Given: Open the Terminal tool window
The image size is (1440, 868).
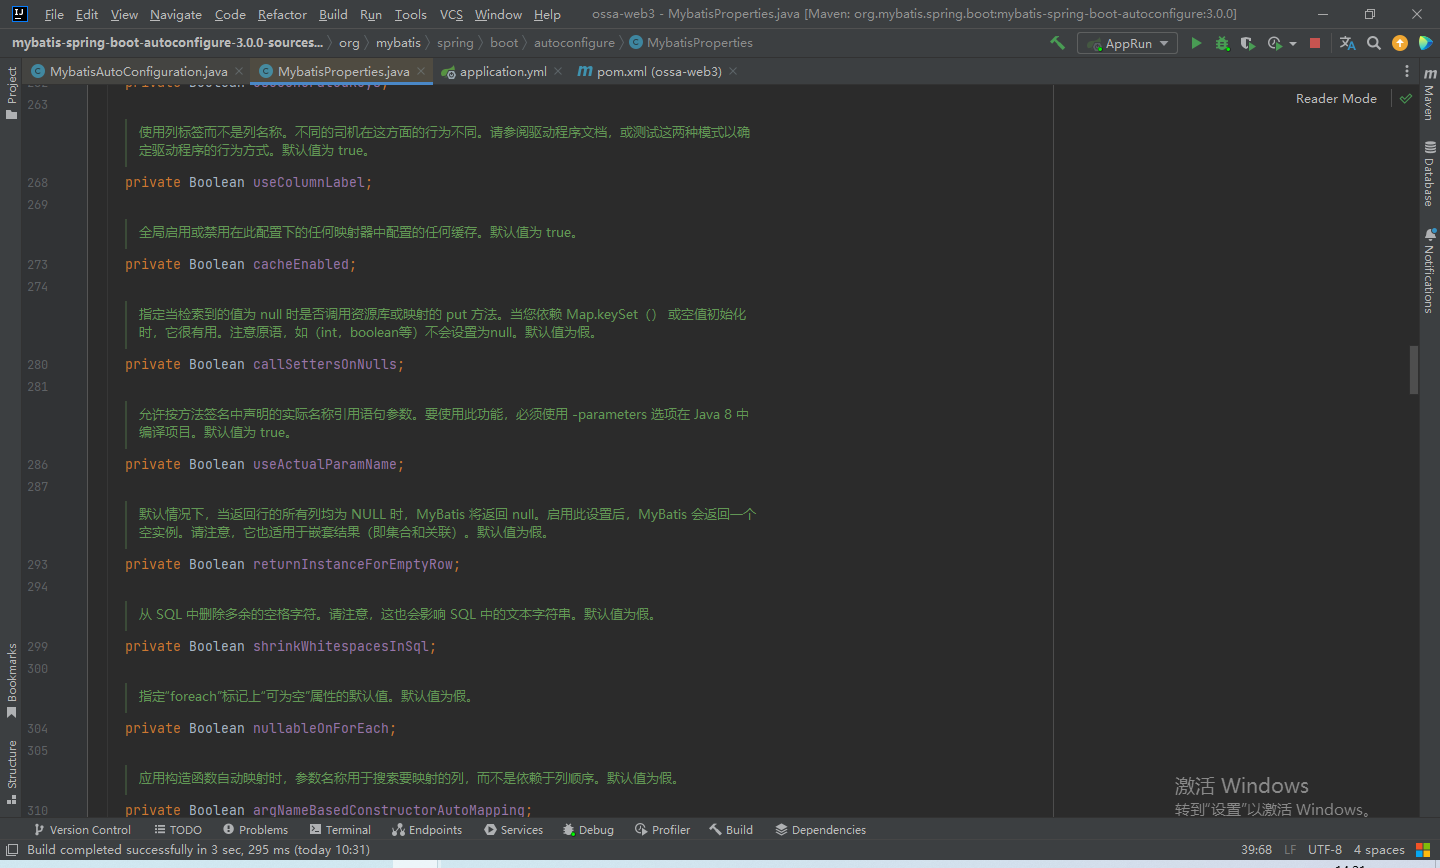Looking at the screenshot, I should click(x=340, y=830).
